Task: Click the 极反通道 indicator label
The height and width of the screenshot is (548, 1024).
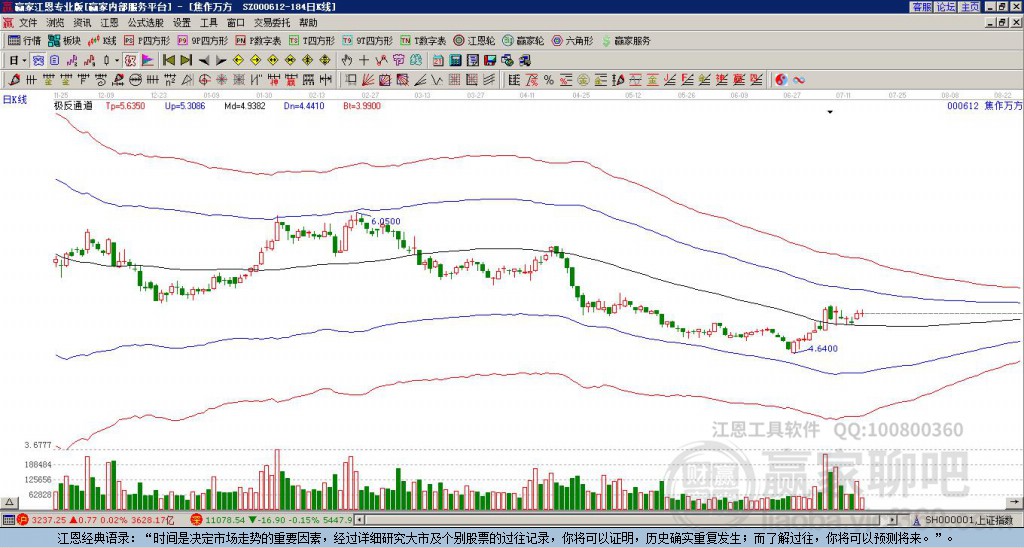Action: click(73, 106)
